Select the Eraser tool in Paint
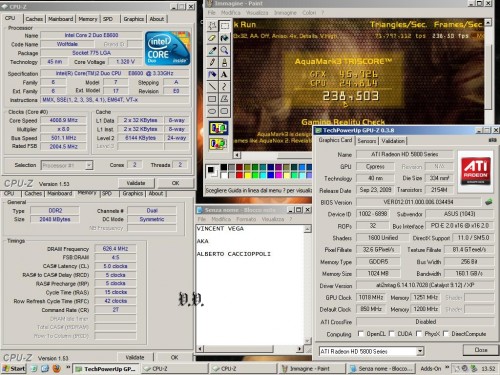 (212, 38)
